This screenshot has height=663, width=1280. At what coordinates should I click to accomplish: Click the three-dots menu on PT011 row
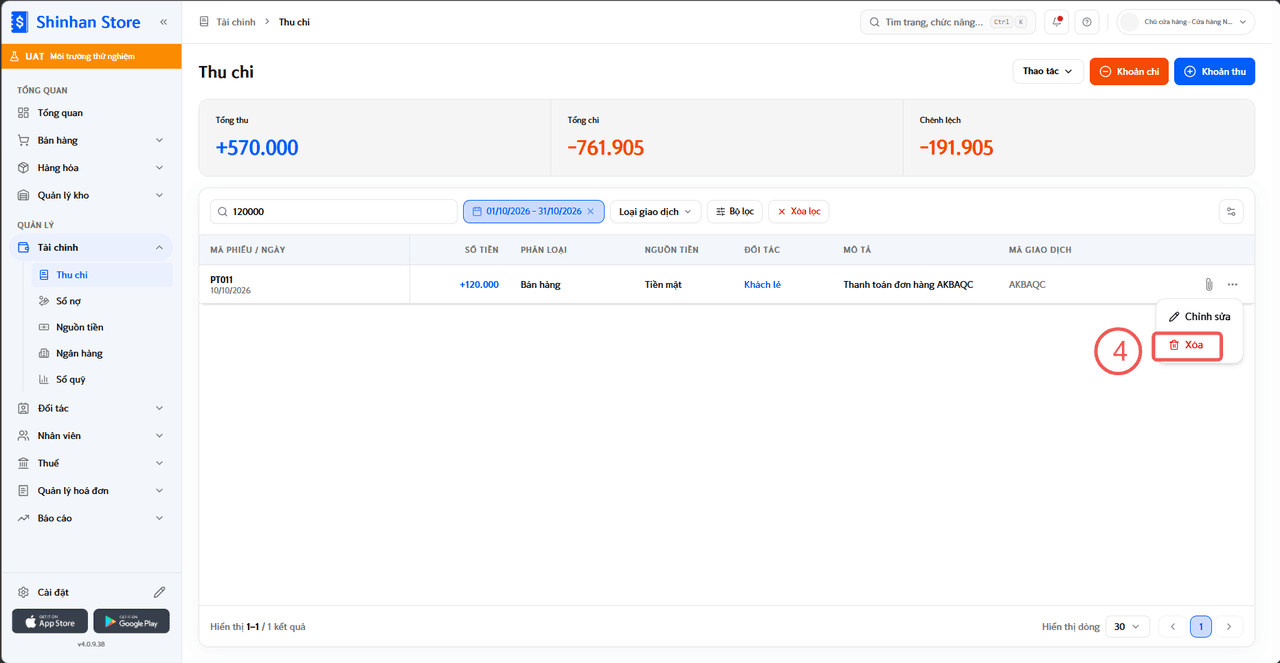pyautogui.click(x=1232, y=285)
